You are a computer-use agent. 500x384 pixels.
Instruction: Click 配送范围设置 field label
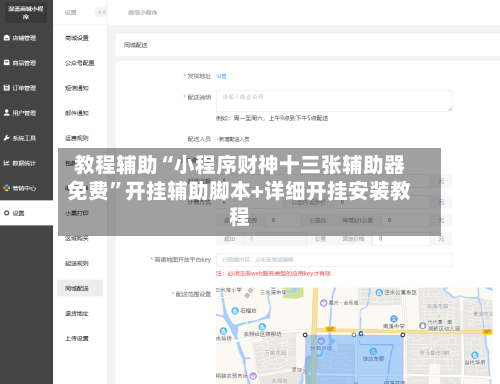(193, 294)
